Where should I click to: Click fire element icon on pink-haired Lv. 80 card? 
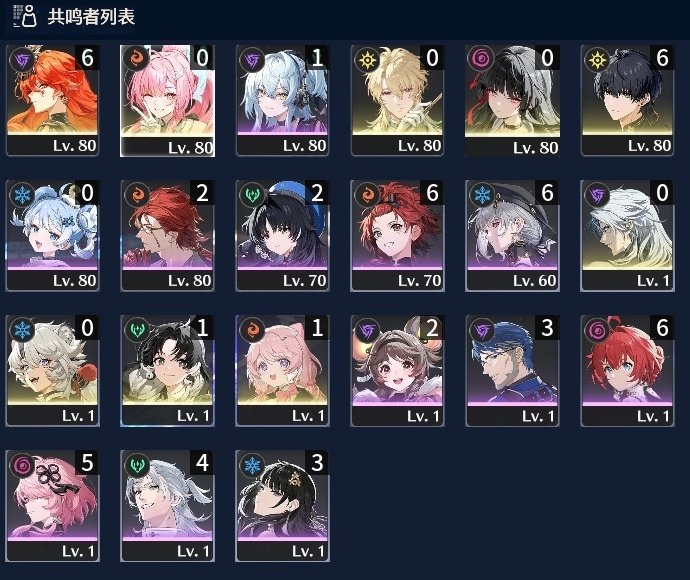point(137,59)
